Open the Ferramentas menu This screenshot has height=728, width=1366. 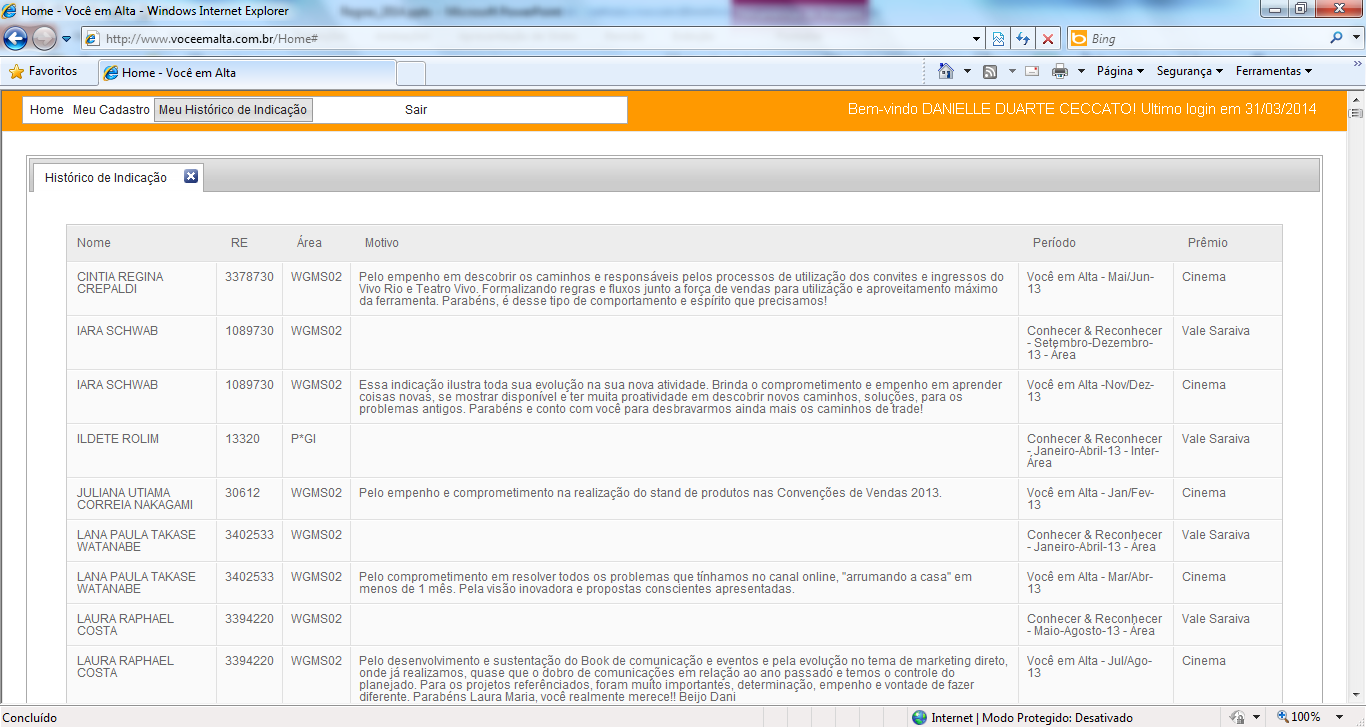pyautogui.click(x=1273, y=72)
